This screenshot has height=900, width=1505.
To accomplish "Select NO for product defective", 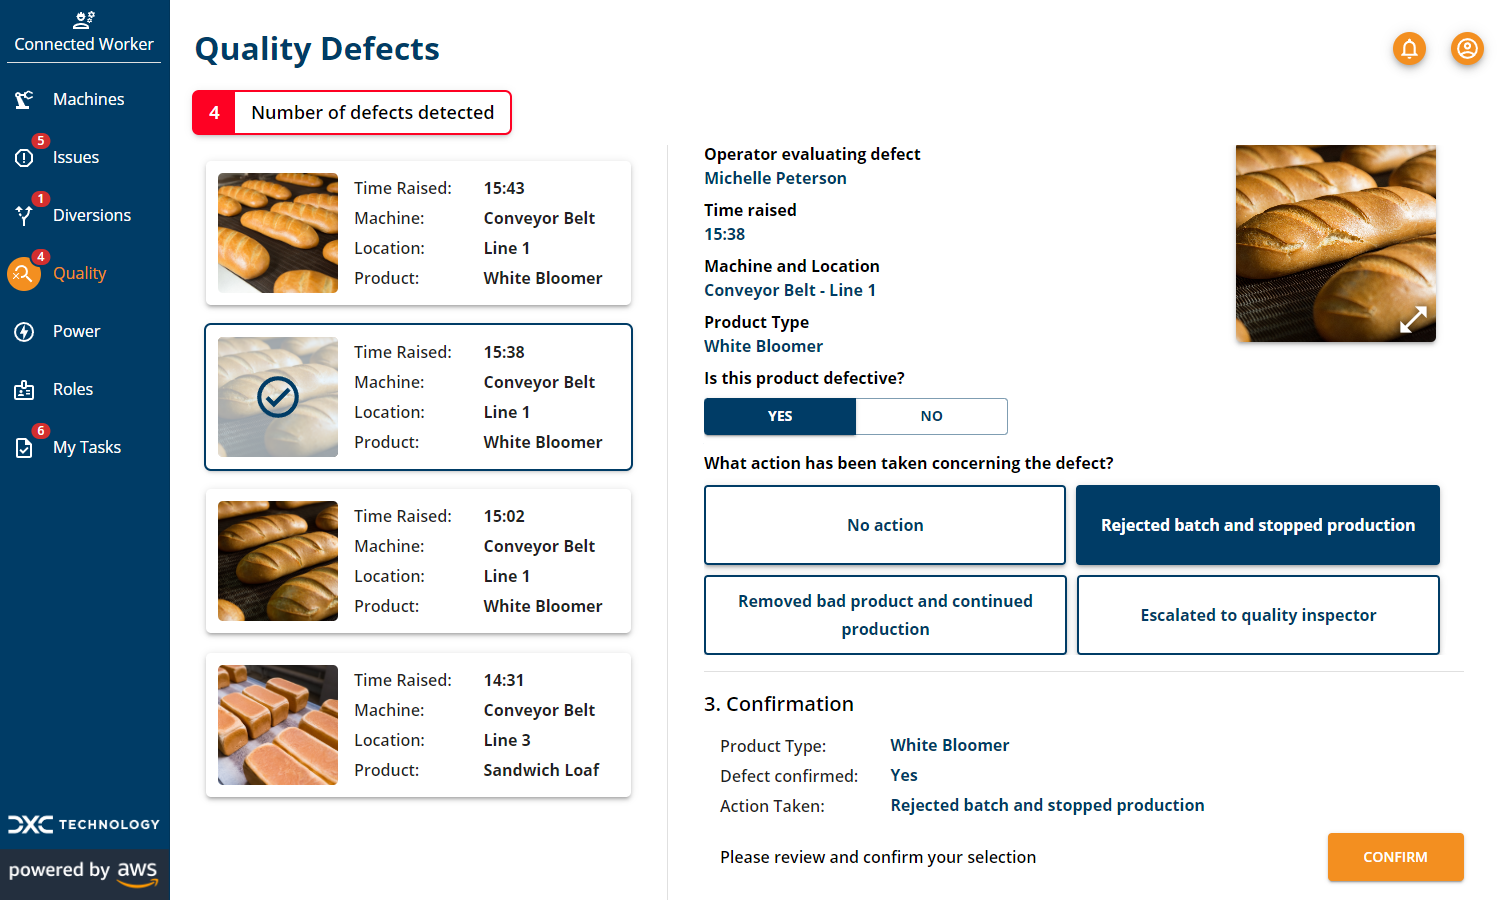I will click(x=931, y=416).
